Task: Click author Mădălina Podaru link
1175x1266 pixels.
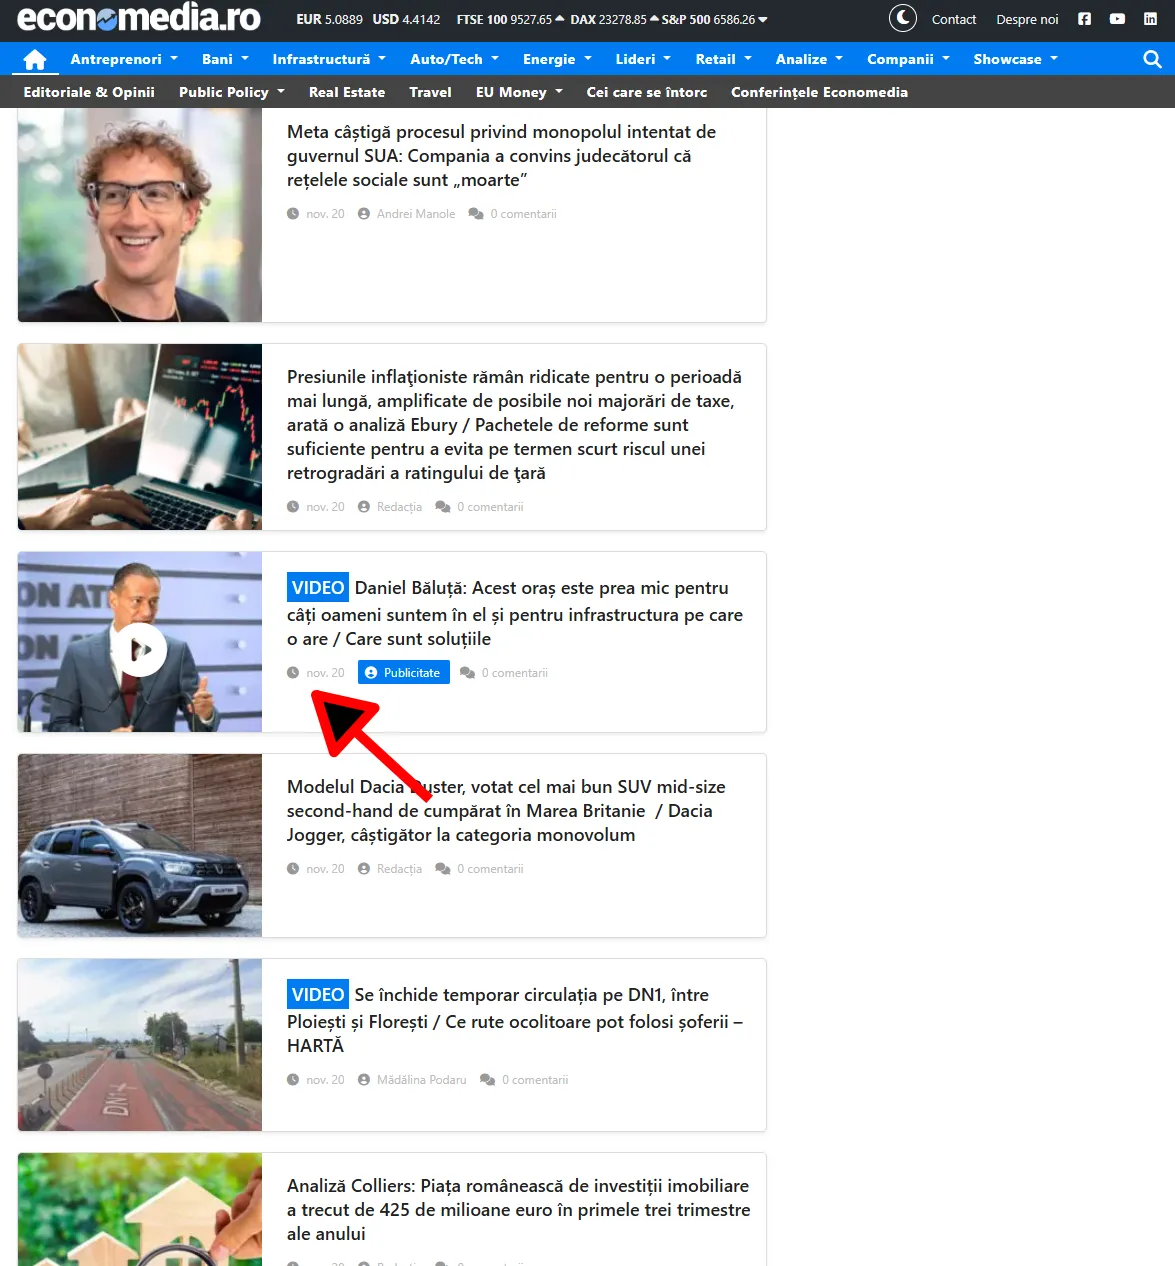Action: [421, 1080]
